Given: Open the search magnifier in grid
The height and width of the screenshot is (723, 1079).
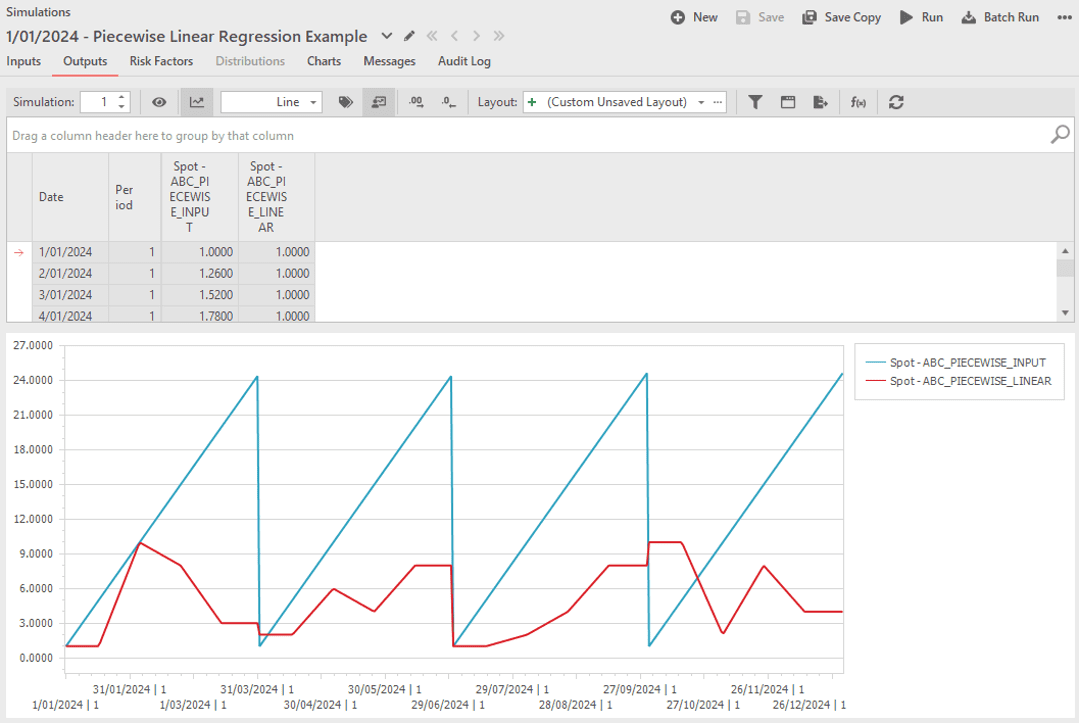Looking at the screenshot, I should (x=1060, y=135).
